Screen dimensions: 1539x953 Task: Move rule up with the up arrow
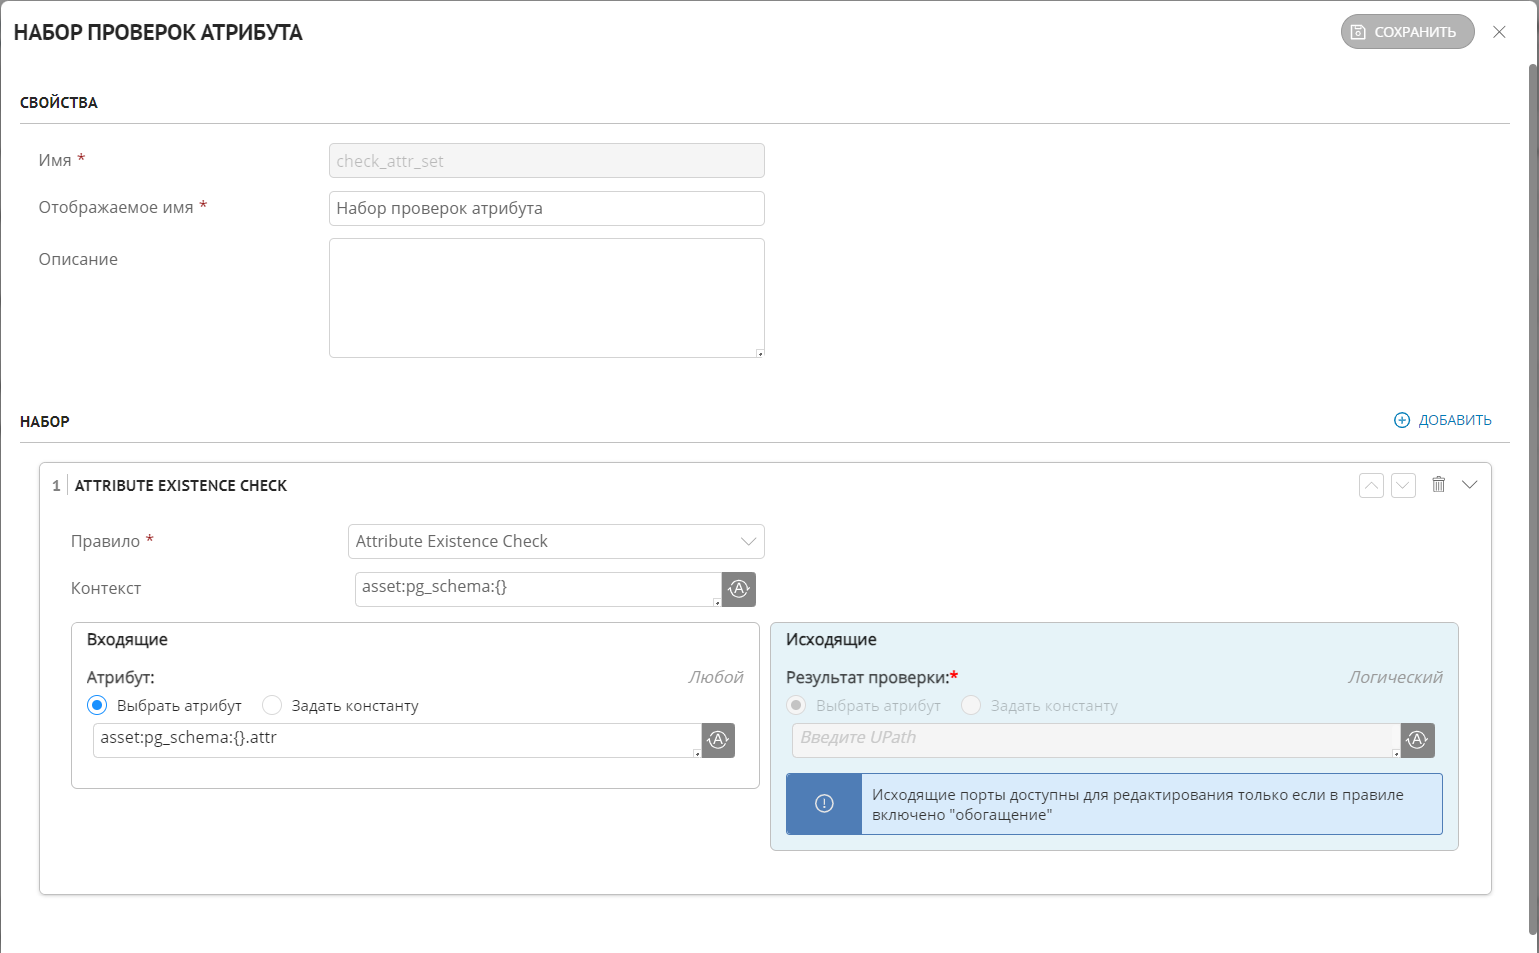click(x=1371, y=486)
